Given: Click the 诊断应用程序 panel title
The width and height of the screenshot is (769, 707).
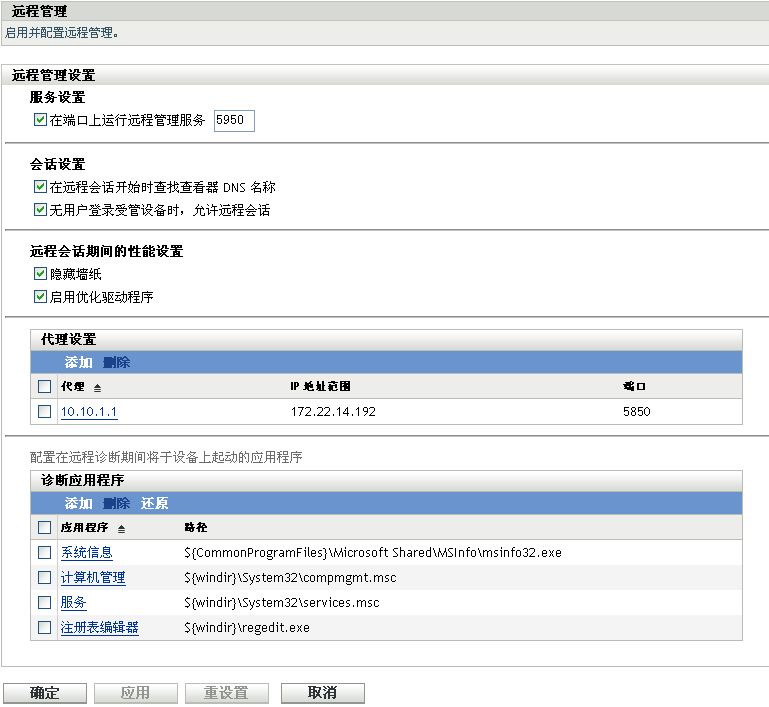Looking at the screenshot, I should click(x=82, y=480).
